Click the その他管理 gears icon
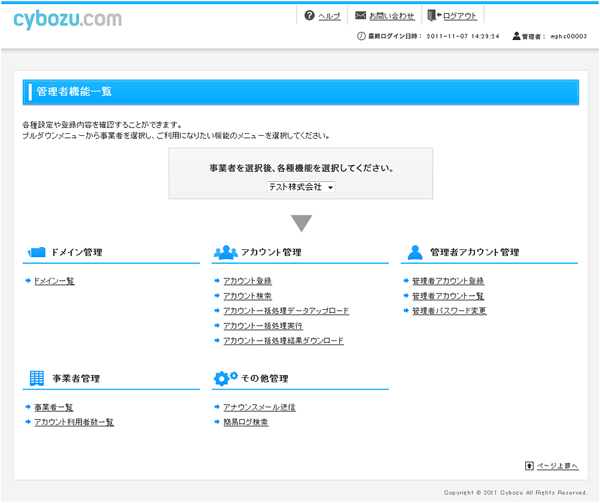 pyautogui.click(x=225, y=378)
